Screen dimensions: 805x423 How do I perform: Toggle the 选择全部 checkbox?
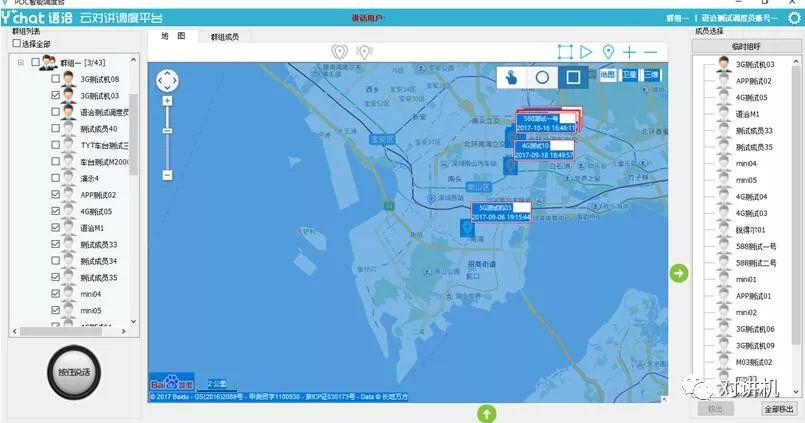[x=17, y=44]
